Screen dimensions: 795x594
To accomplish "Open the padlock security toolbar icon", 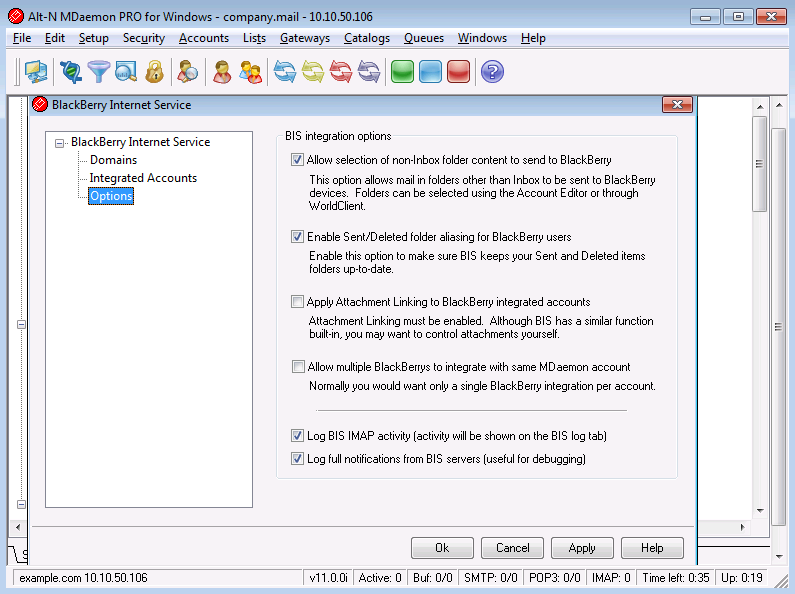I will [154, 71].
